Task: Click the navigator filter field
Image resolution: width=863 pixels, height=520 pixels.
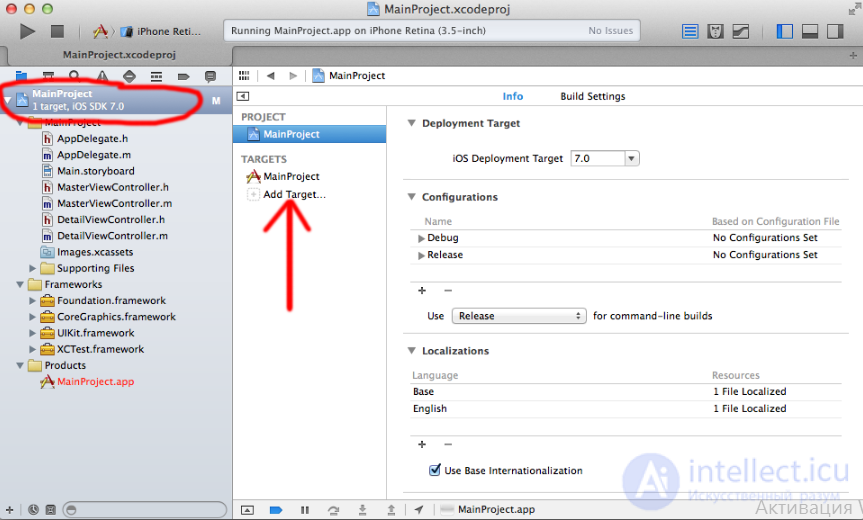Action: 145,510
